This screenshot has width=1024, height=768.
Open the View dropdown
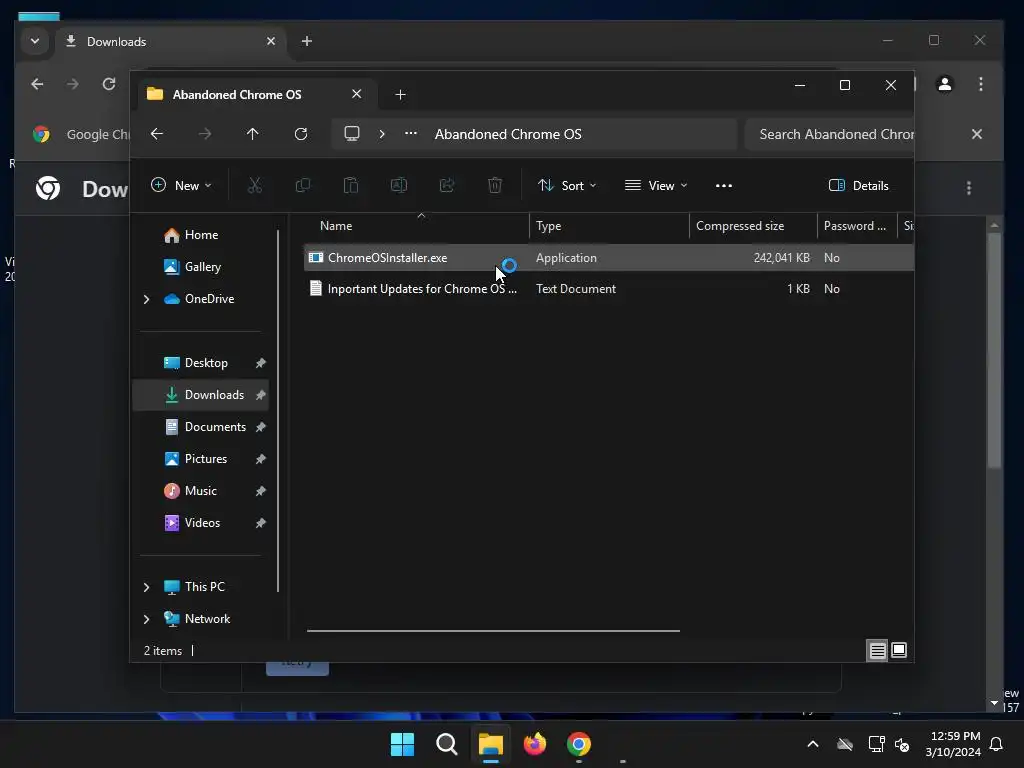point(656,185)
